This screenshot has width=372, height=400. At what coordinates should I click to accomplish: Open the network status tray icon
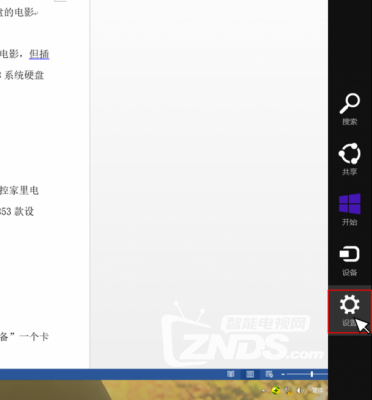pos(288,390)
